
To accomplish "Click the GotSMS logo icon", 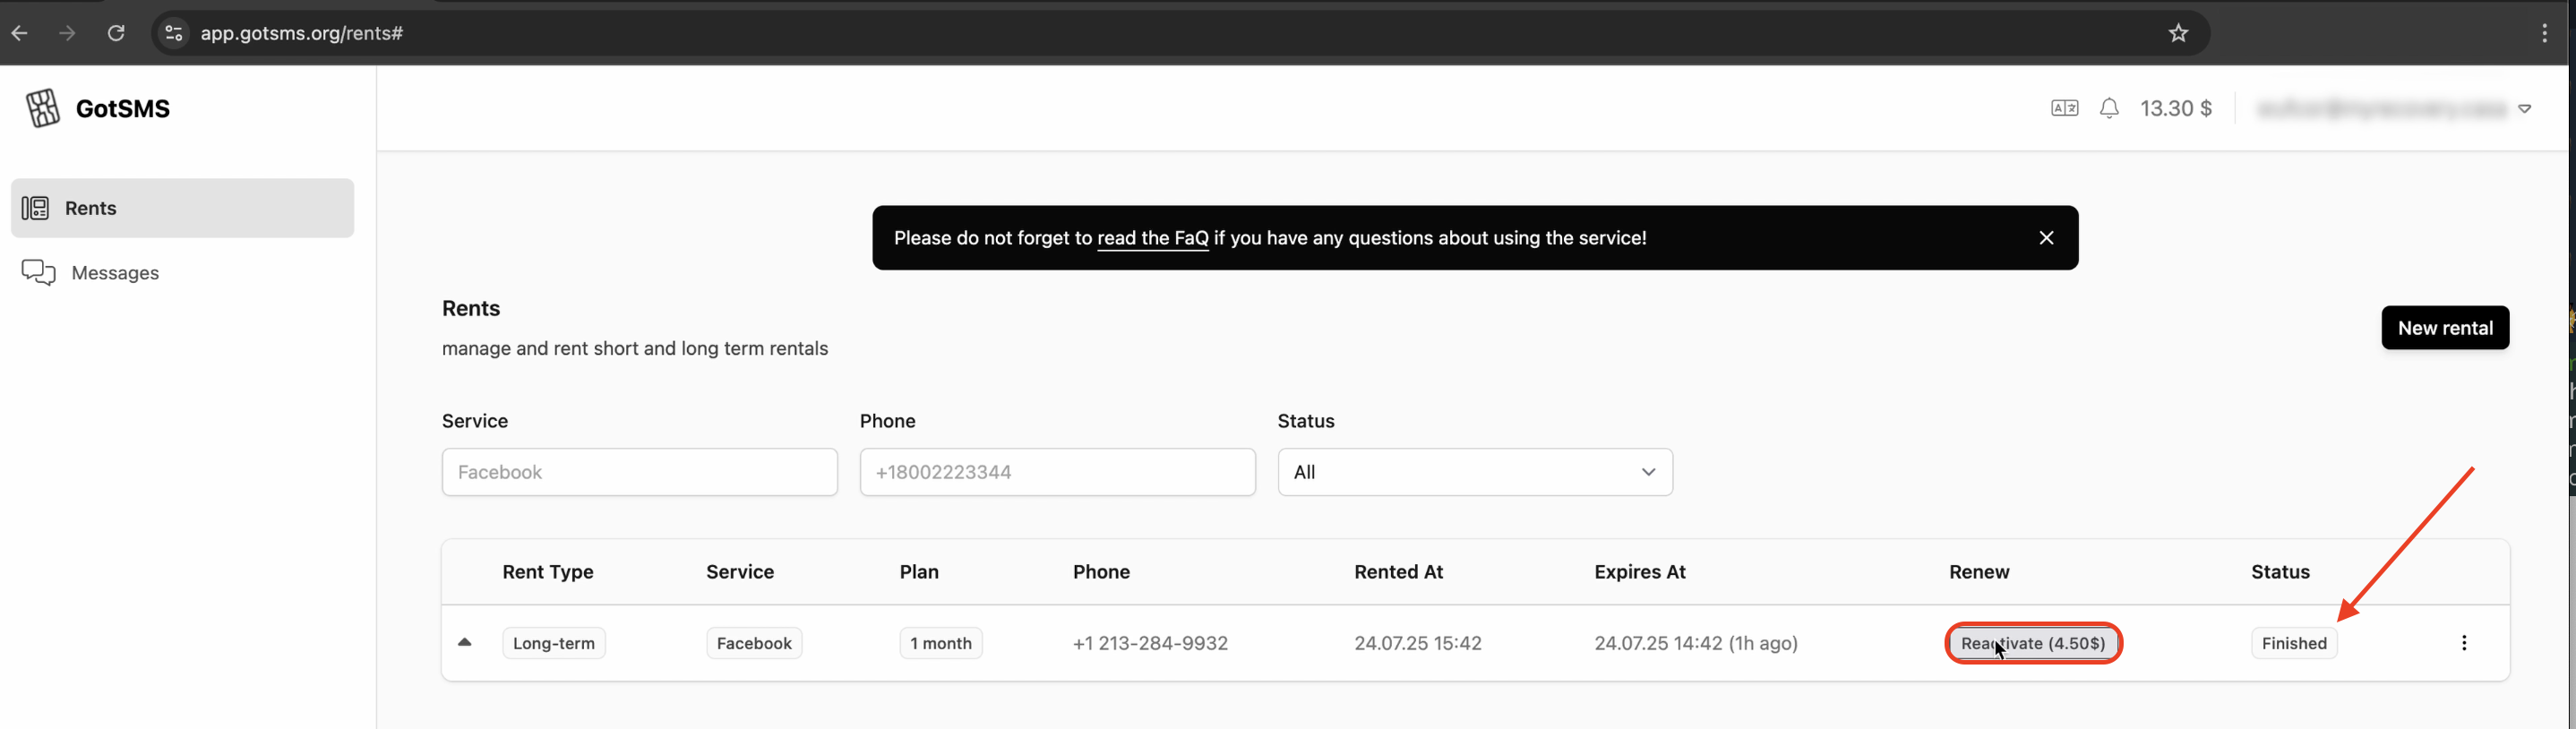I will point(43,108).
